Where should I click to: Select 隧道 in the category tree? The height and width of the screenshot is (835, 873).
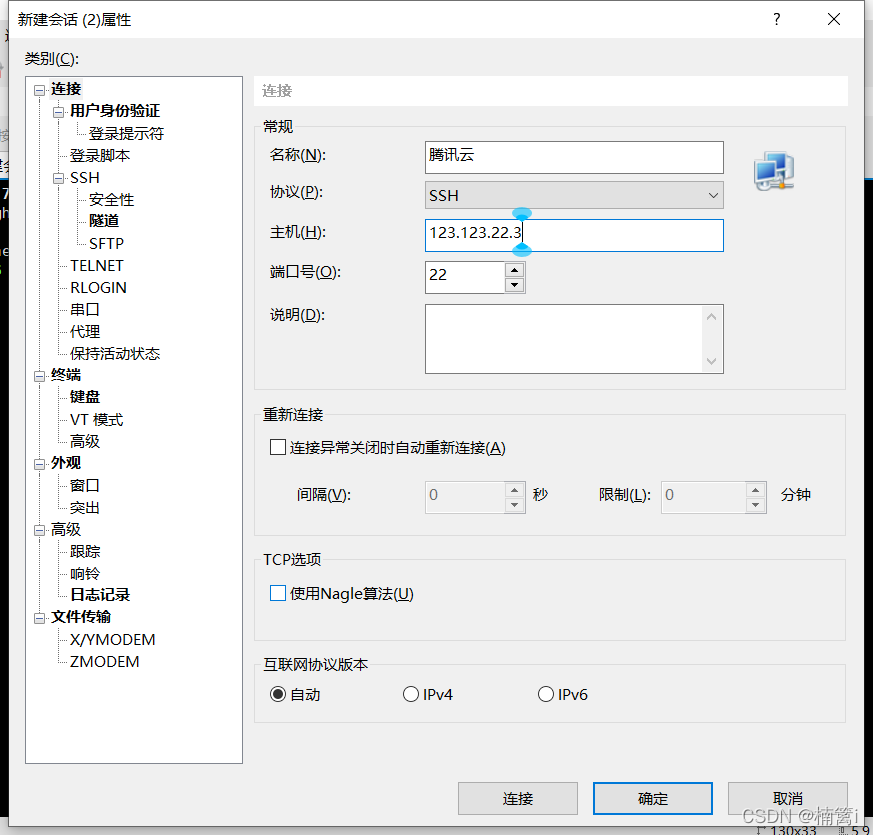click(x=104, y=221)
